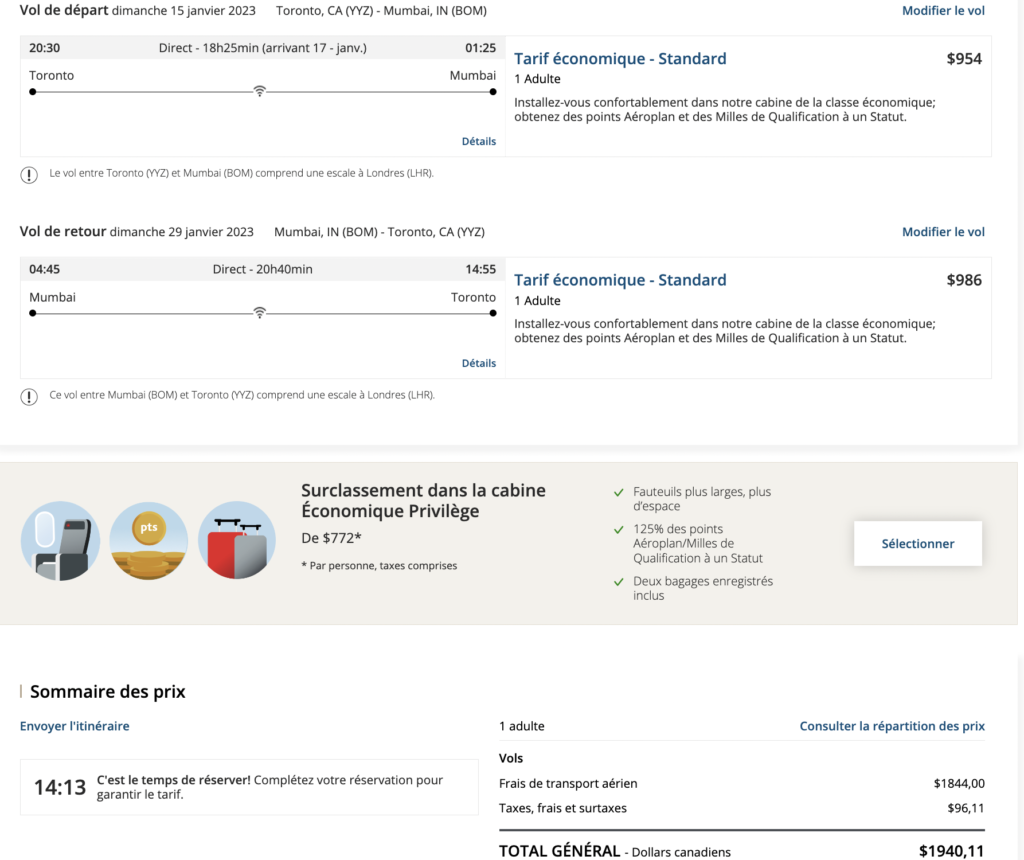Click the checkmark beside 'Fauteuils plus larges'

coord(620,492)
